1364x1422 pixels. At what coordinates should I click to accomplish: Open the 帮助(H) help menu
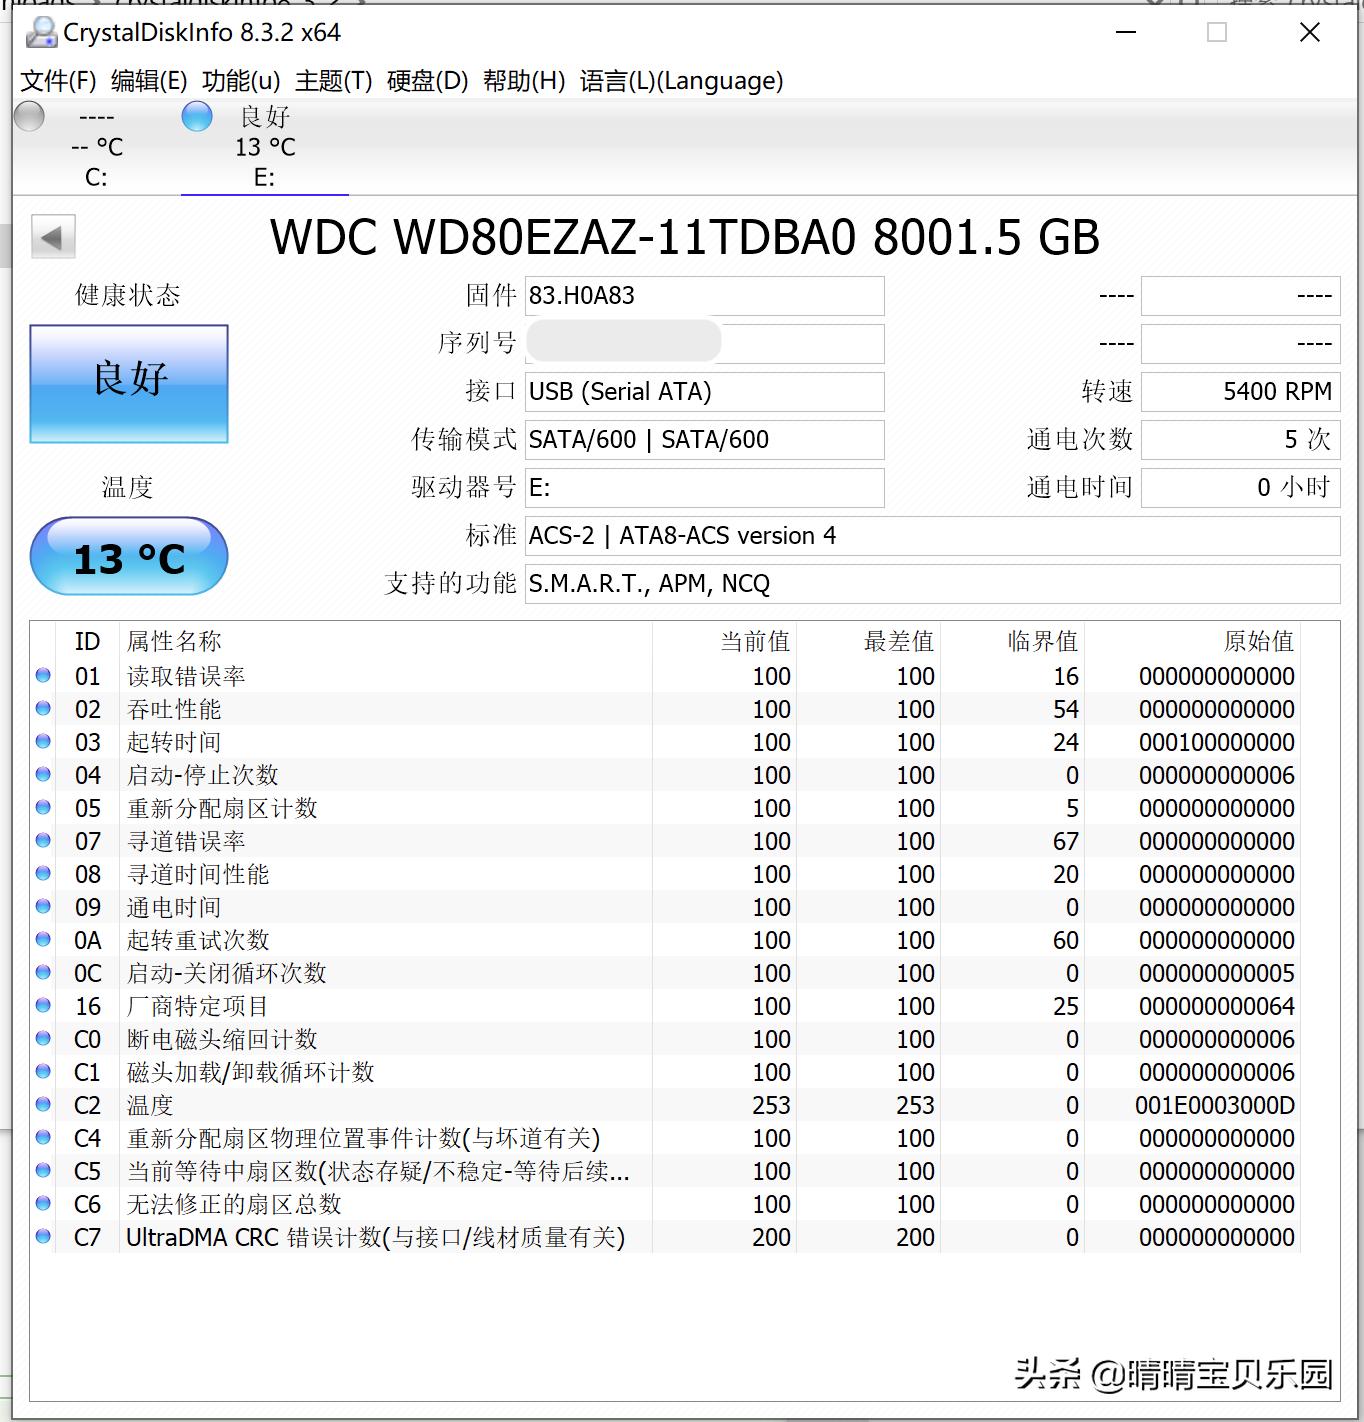pos(524,82)
